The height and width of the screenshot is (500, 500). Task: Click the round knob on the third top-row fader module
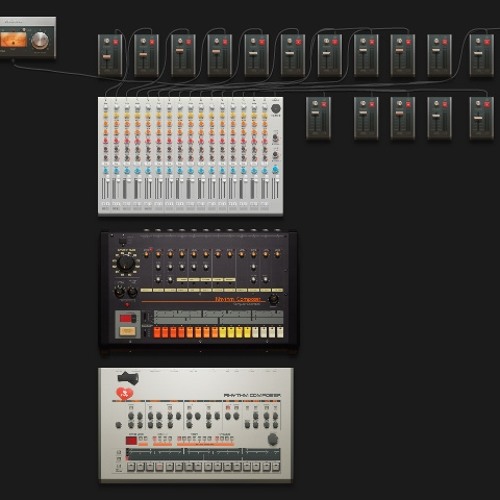coord(180,41)
